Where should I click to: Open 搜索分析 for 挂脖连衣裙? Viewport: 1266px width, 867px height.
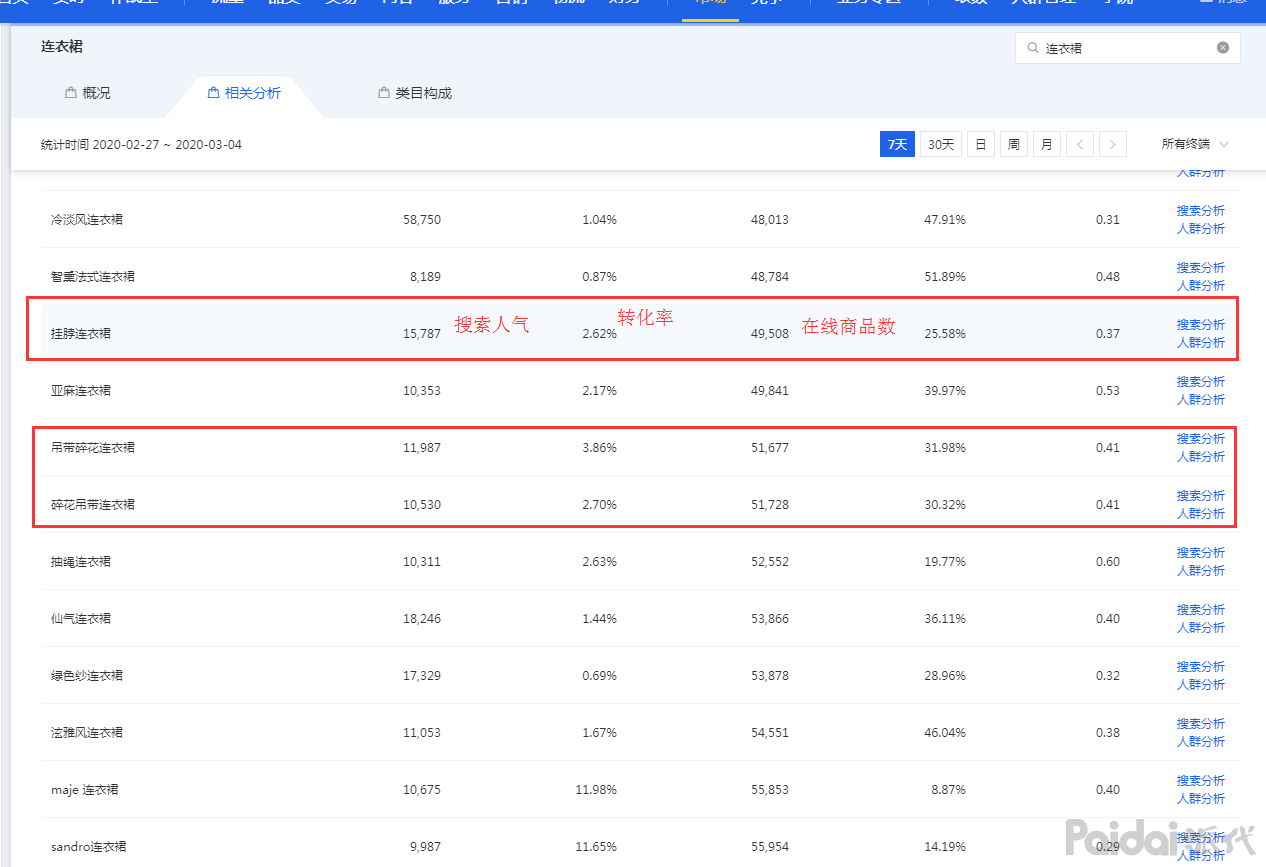coord(1200,324)
